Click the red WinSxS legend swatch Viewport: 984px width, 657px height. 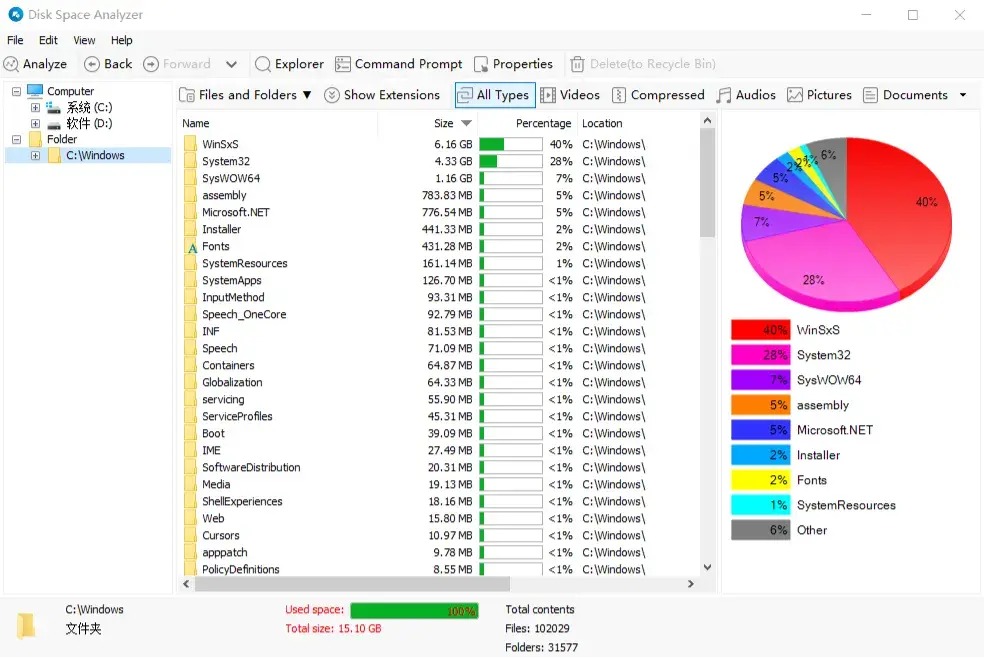760,330
